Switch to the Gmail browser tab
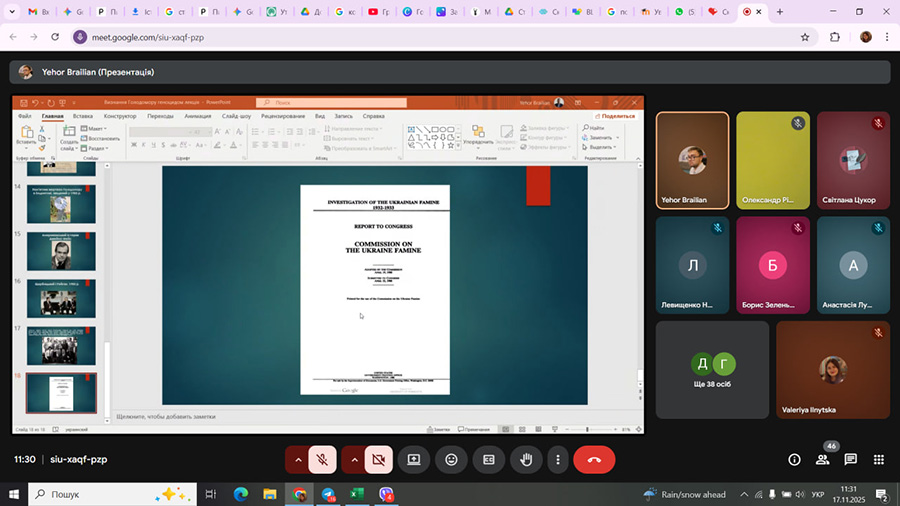Image resolution: width=900 pixels, height=506 pixels. 38,12
